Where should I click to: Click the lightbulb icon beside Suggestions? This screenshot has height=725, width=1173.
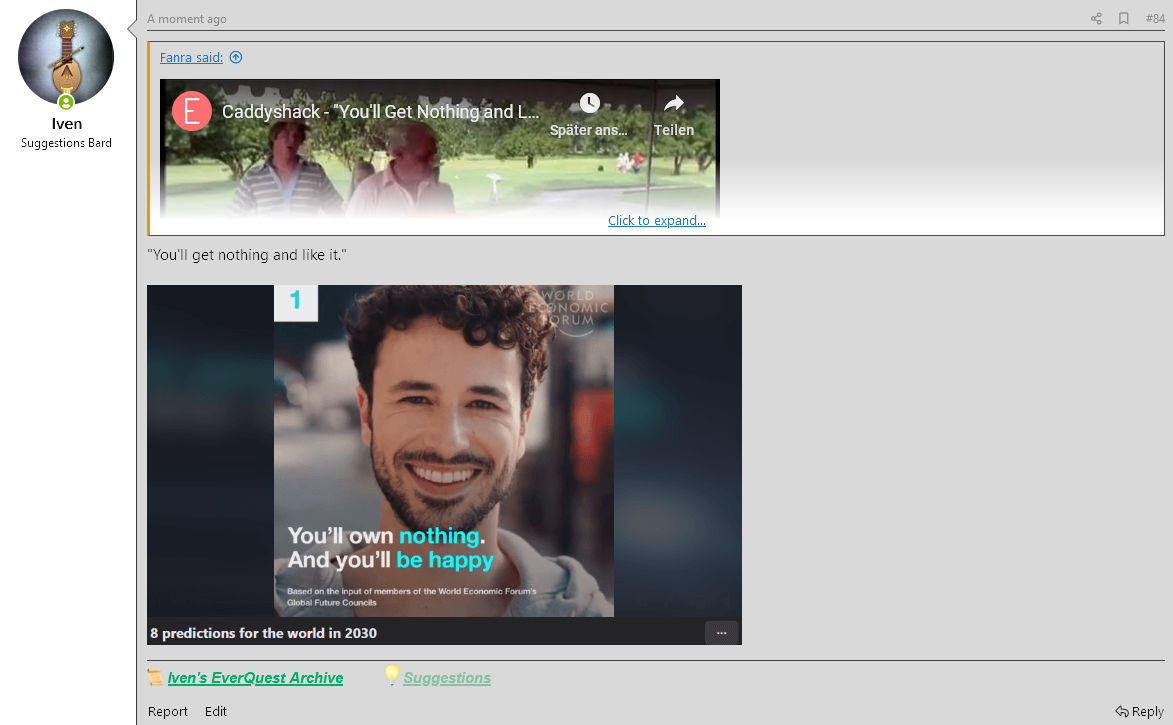pos(392,676)
